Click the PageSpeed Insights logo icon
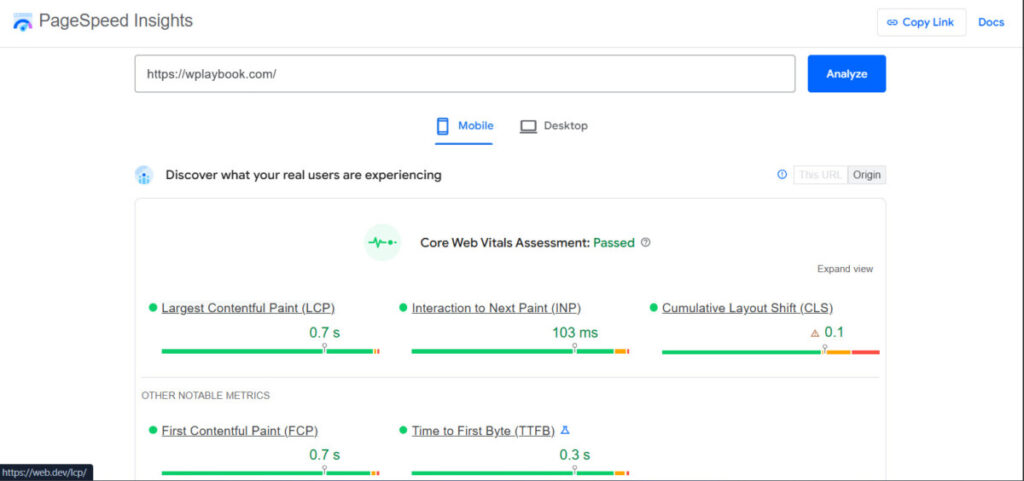This screenshot has height=481, width=1024. 22,22
